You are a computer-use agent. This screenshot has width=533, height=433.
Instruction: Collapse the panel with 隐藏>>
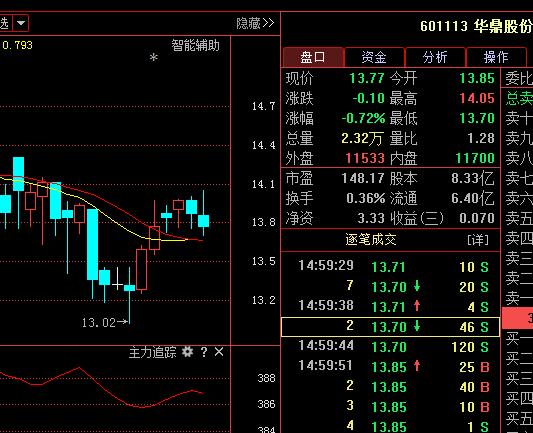click(x=255, y=23)
